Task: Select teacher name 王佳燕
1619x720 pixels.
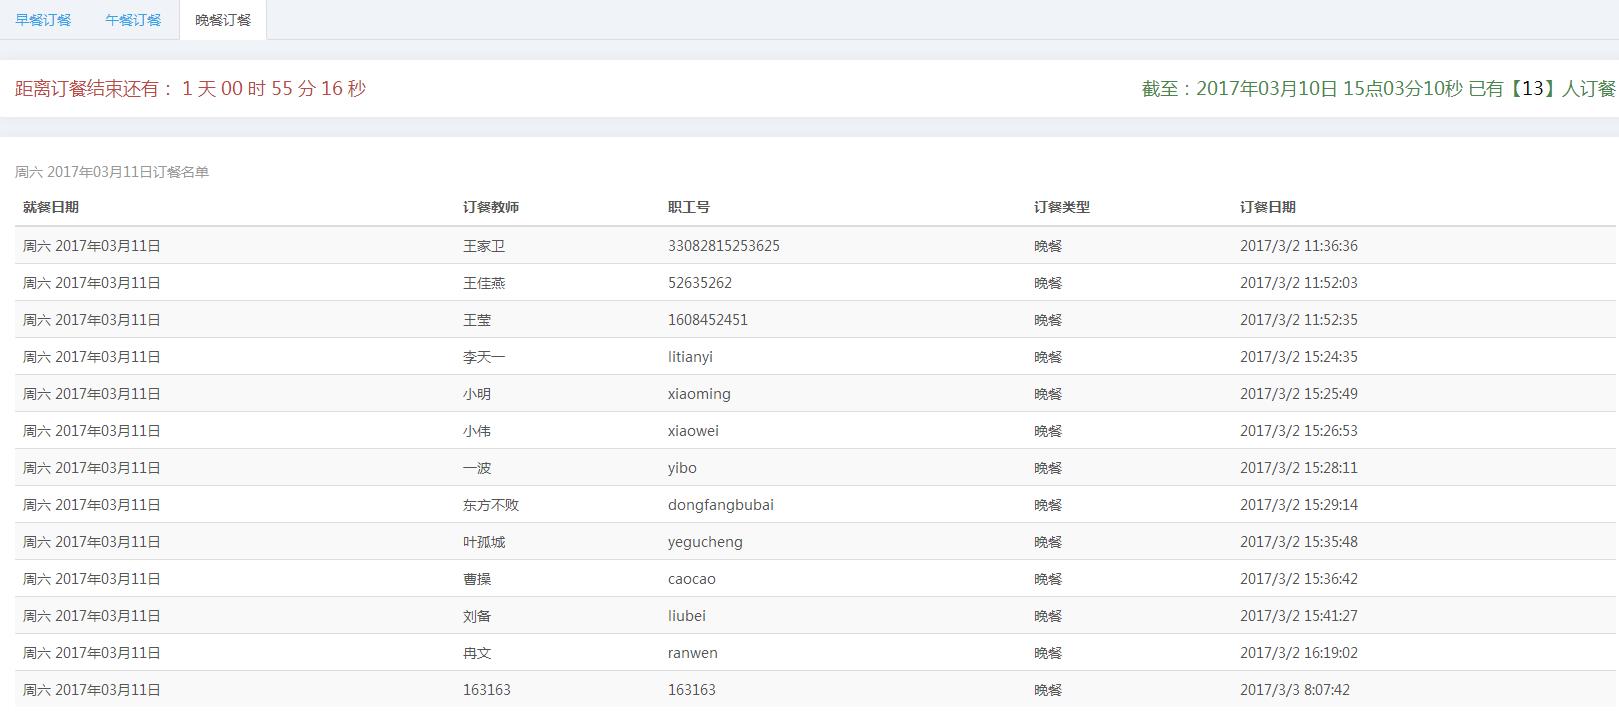Action: point(484,283)
